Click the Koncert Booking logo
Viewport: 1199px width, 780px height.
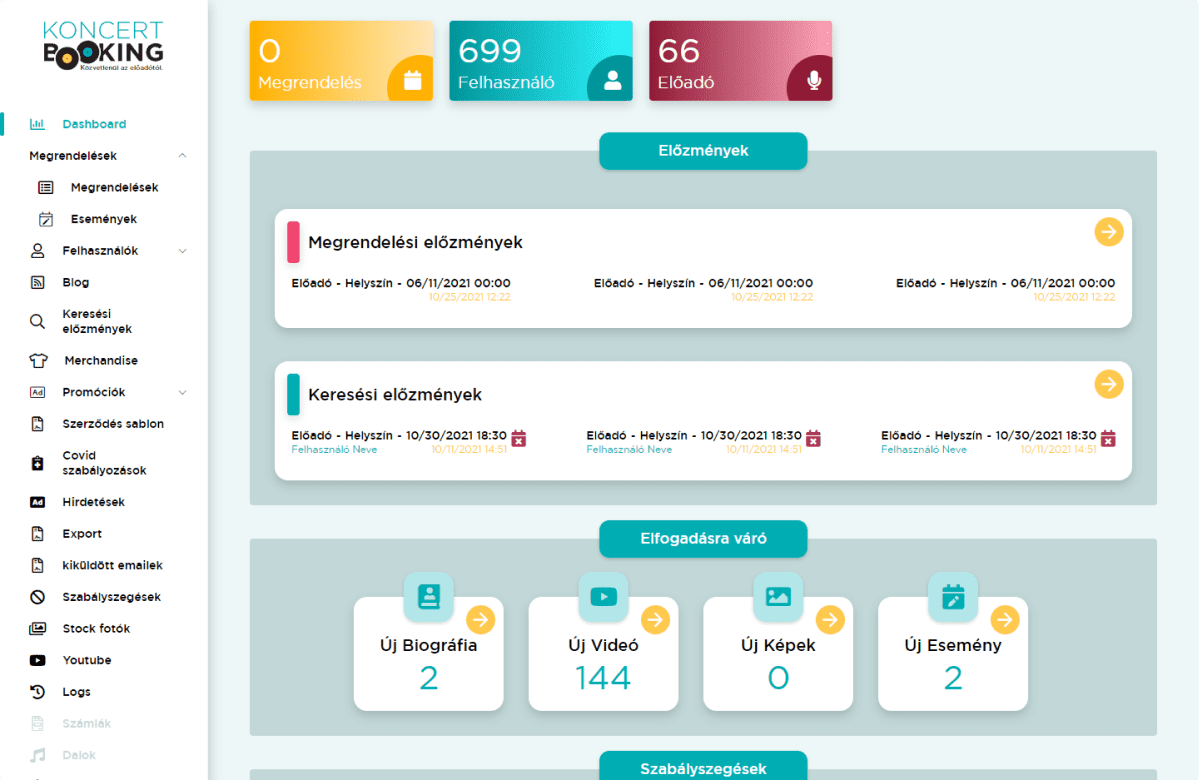(103, 46)
